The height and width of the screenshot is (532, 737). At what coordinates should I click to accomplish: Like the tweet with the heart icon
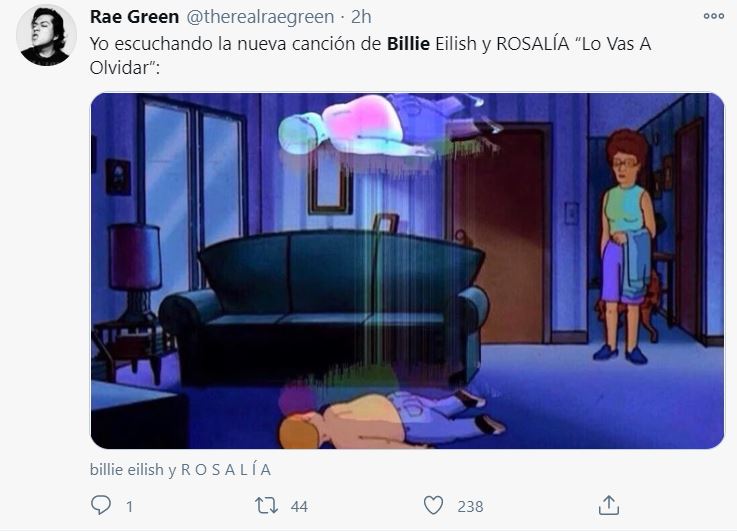coord(433,506)
